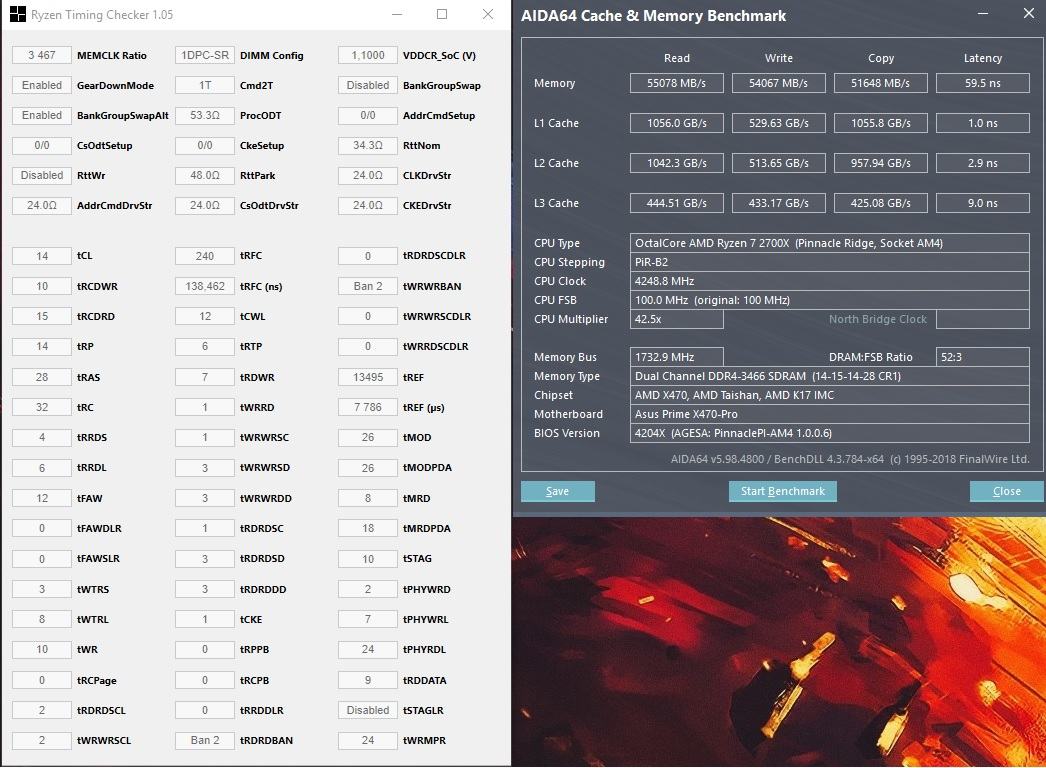Click the BIOS Version 4204X field
The height and width of the screenshot is (768, 1046).
[829, 434]
